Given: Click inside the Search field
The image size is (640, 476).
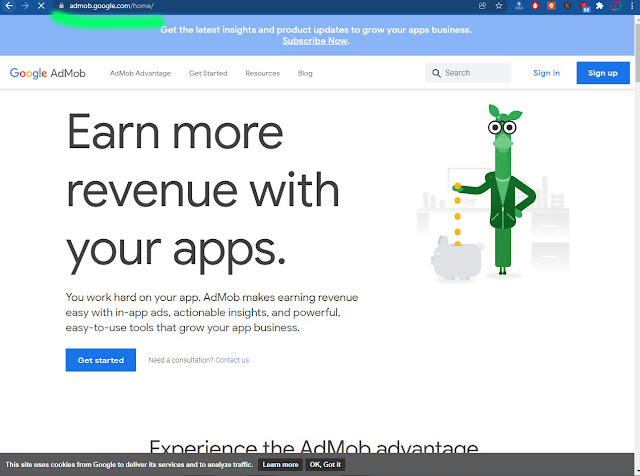Looking at the screenshot, I should tap(468, 73).
